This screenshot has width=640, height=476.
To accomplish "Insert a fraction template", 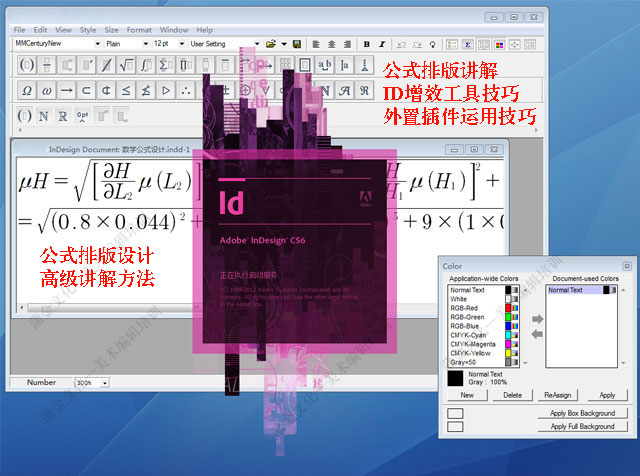I will point(47,65).
